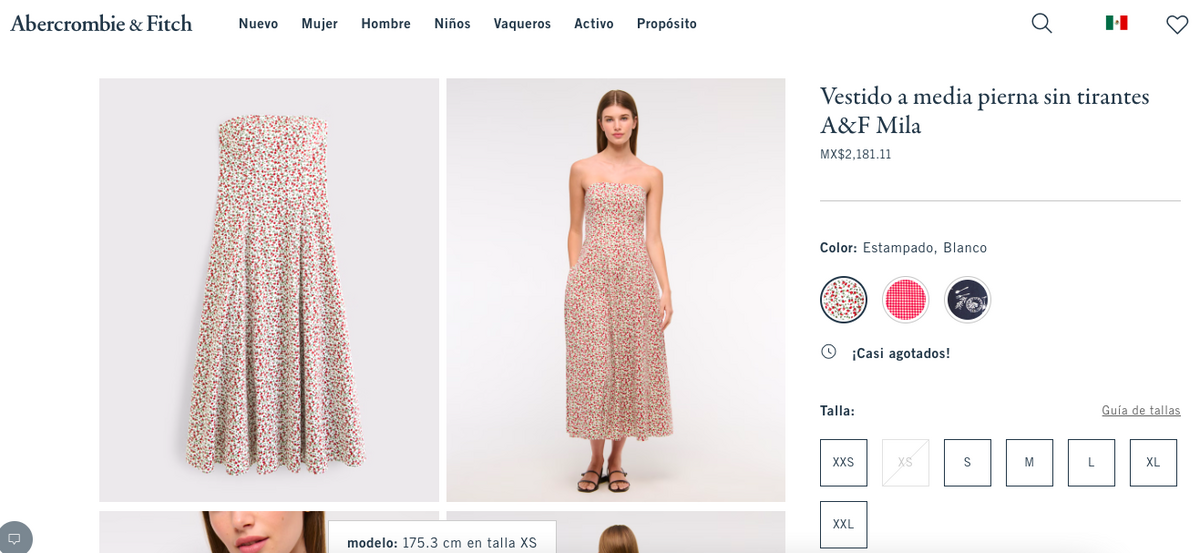Select the navy printed color swatch
1200x553 pixels.
pyautogui.click(x=967, y=299)
